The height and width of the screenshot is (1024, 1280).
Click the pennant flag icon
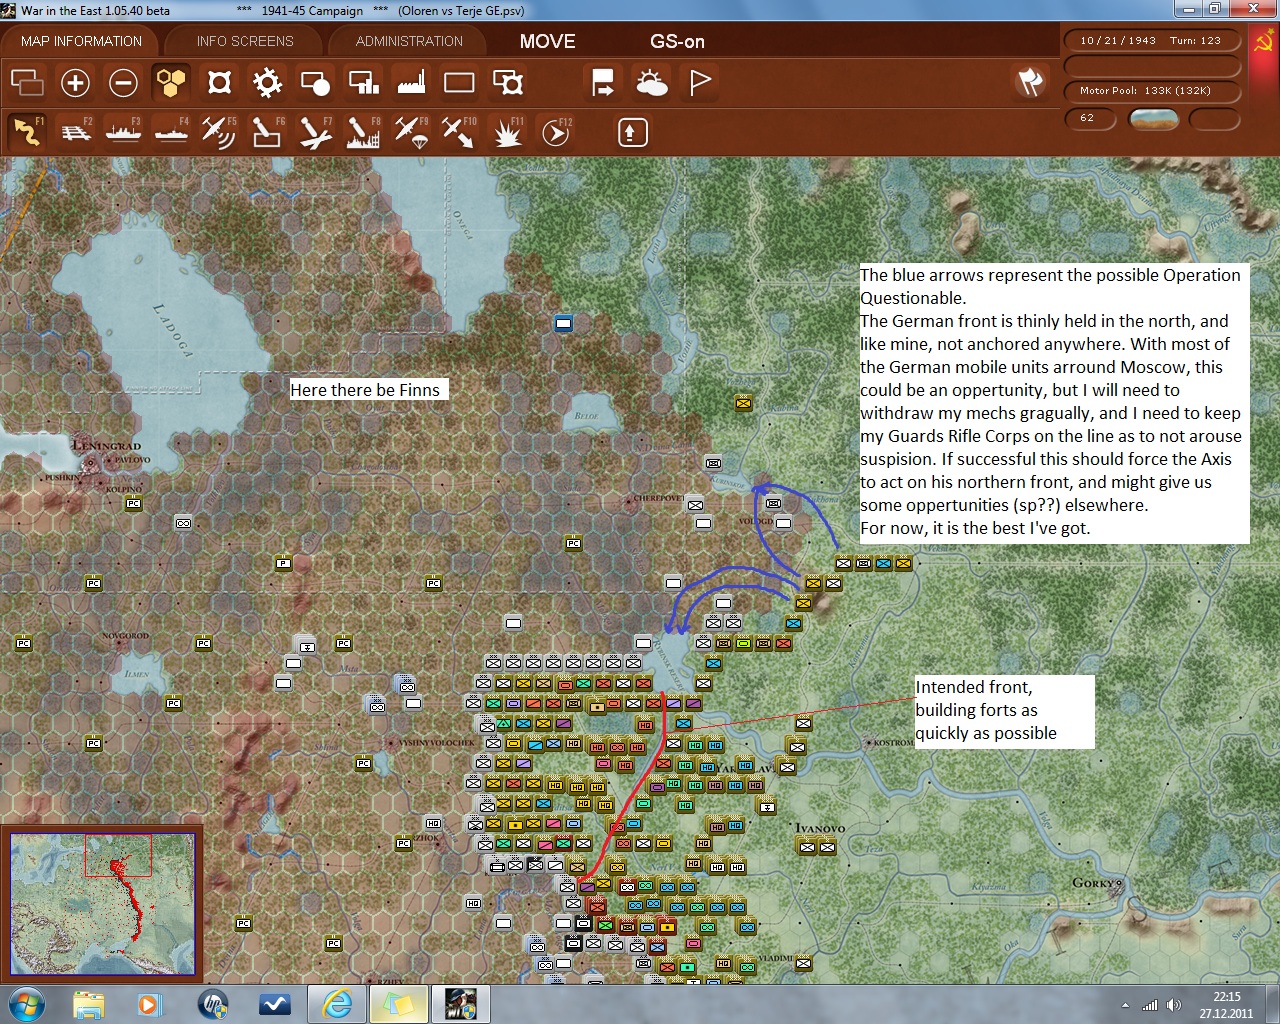700,82
